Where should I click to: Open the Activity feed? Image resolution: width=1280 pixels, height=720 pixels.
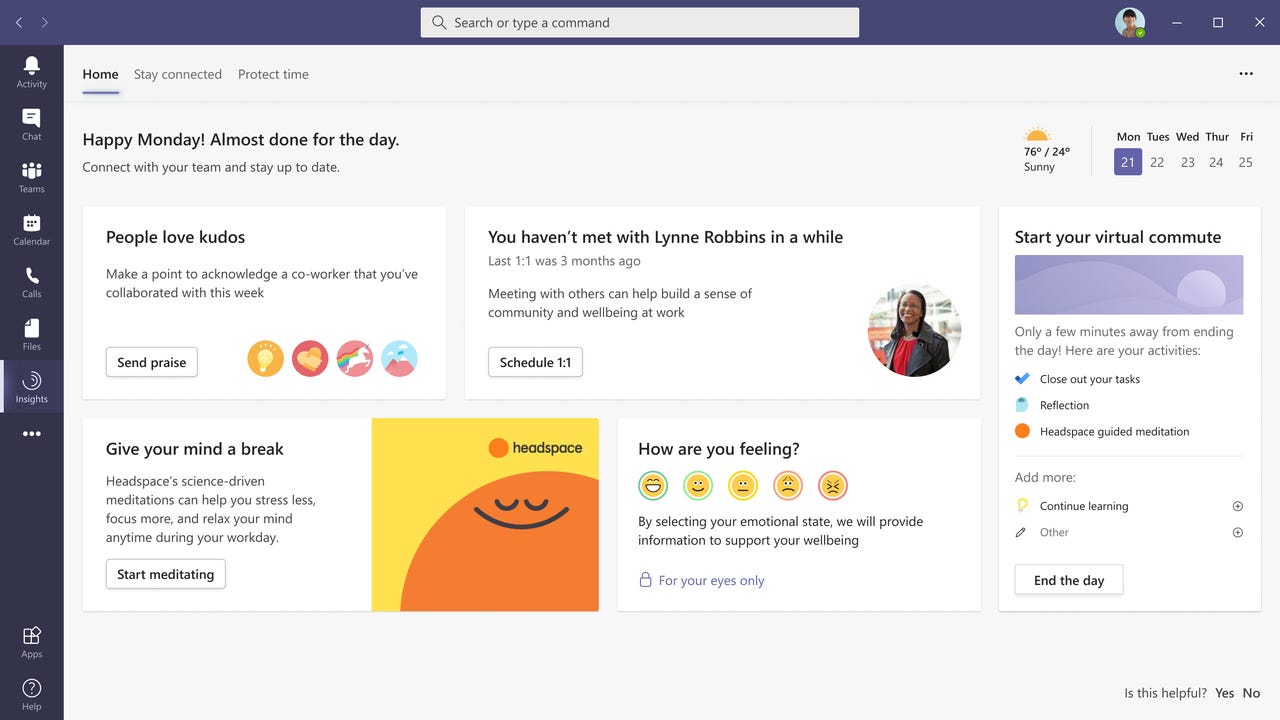point(31,70)
